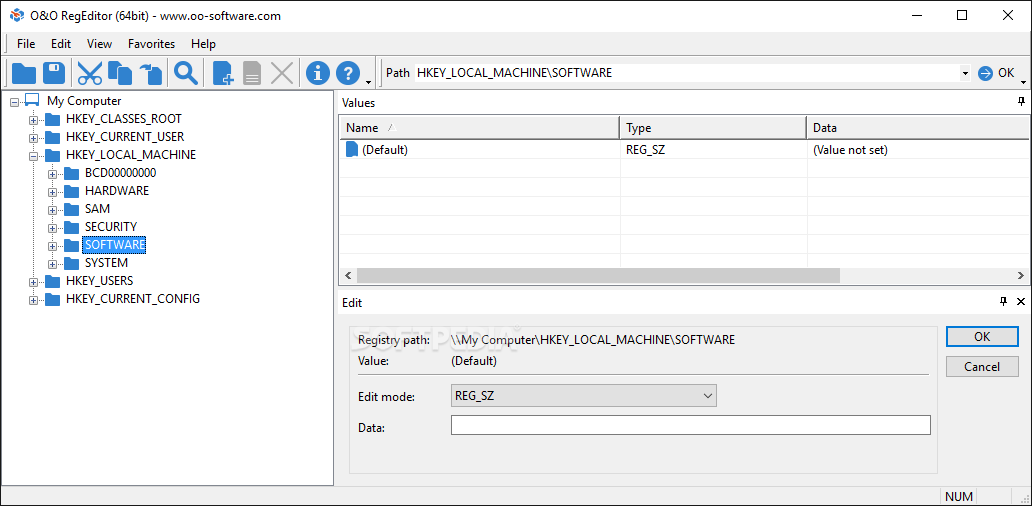
Task: Click the Help question mark icon
Action: tap(348, 73)
